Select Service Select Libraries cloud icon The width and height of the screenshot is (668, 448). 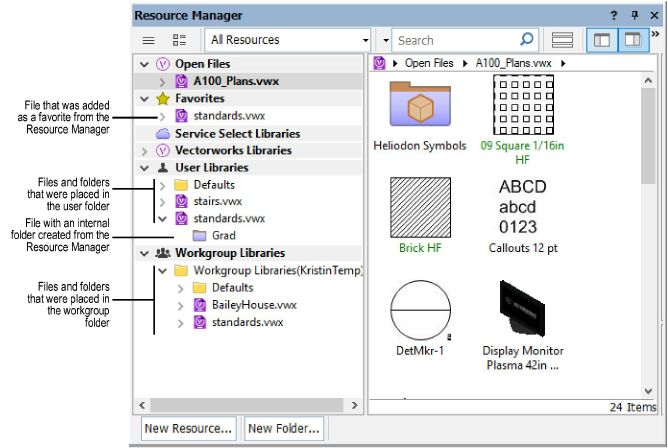(x=163, y=134)
